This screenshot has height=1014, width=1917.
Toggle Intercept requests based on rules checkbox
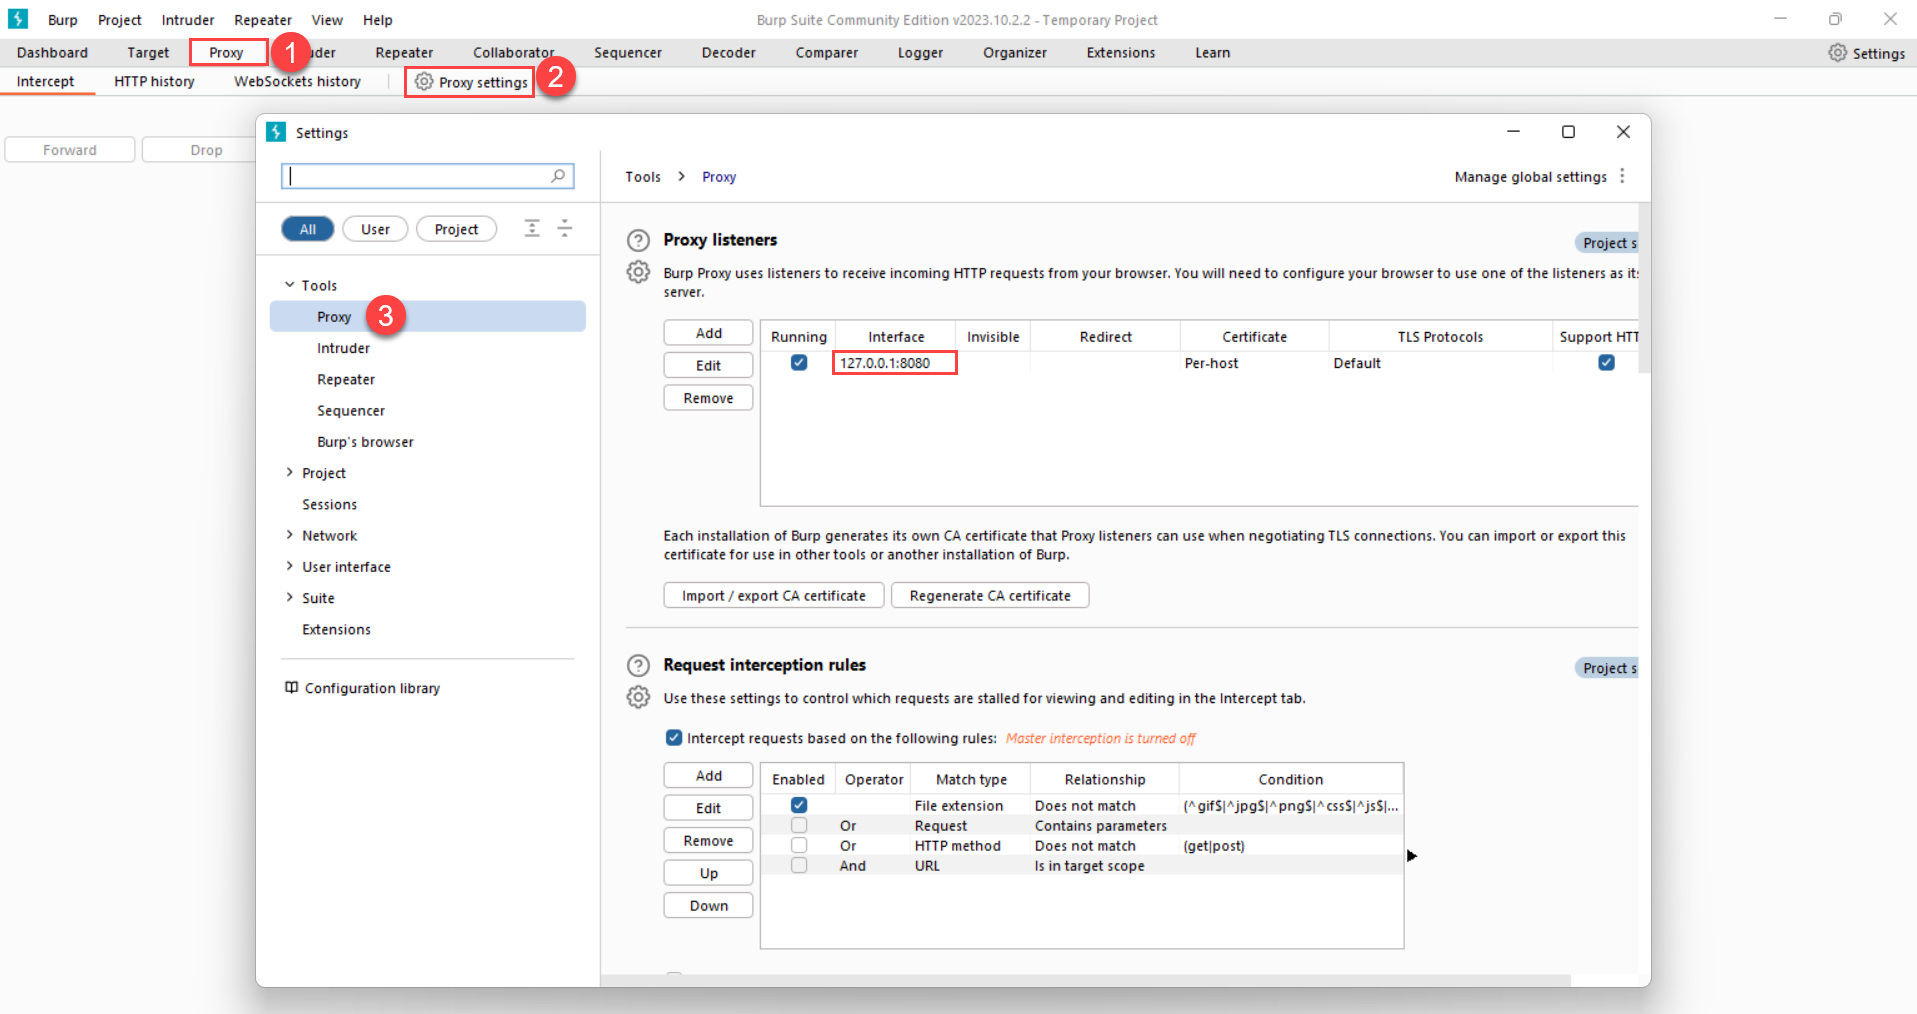(674, 738)
